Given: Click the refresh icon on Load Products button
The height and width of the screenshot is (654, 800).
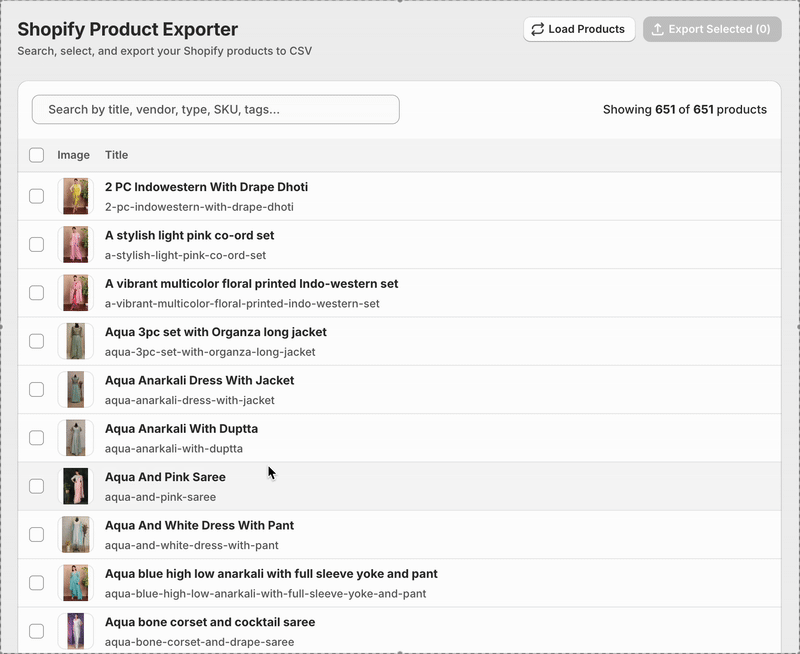Looking at the screenshot, I should [538, 29].
